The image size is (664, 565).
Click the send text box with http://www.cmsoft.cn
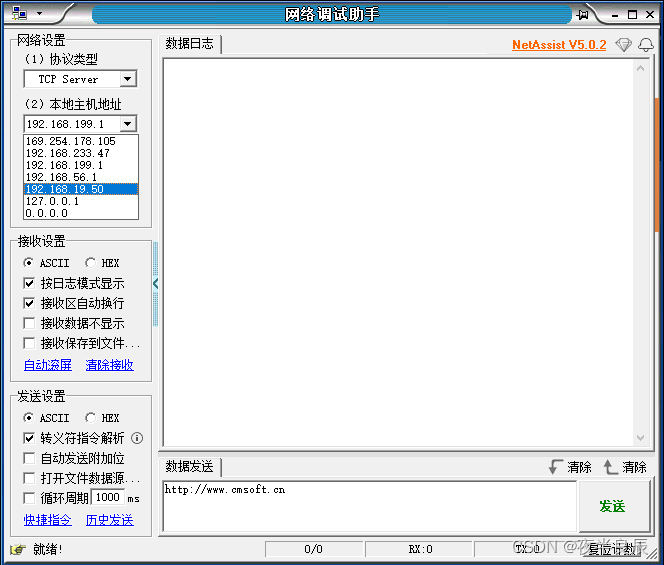click(369, 506)
